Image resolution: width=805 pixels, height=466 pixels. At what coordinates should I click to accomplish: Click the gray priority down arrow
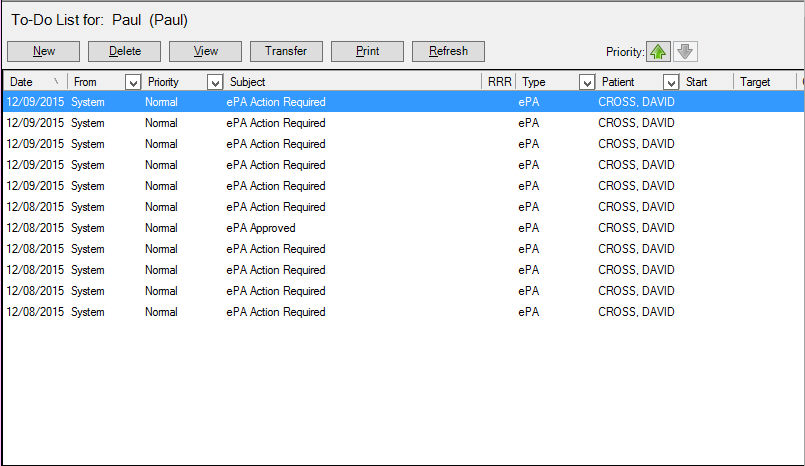coord(685,51)
